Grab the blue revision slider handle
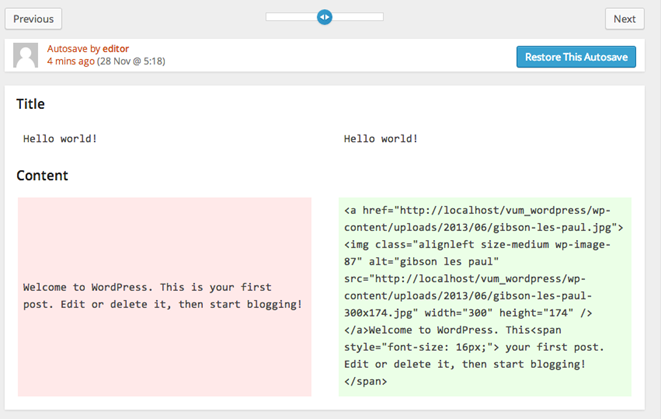661x419 pixels. 325,17
